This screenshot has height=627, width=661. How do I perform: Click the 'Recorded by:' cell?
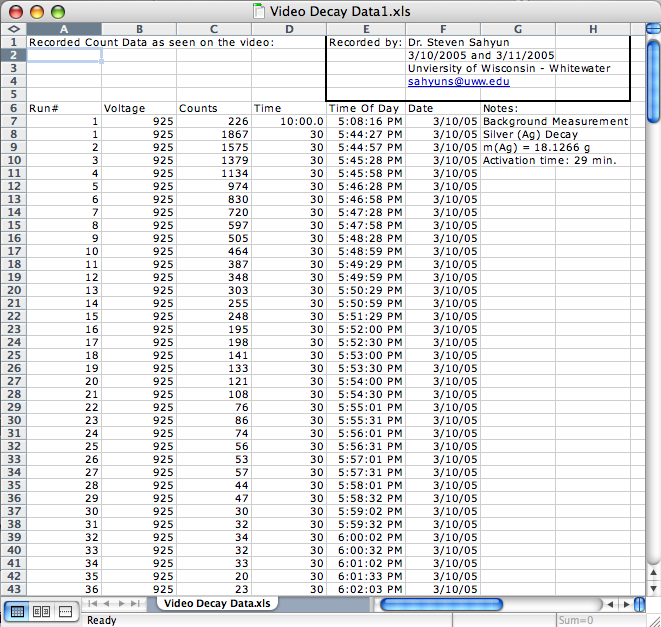click(366, 42)
